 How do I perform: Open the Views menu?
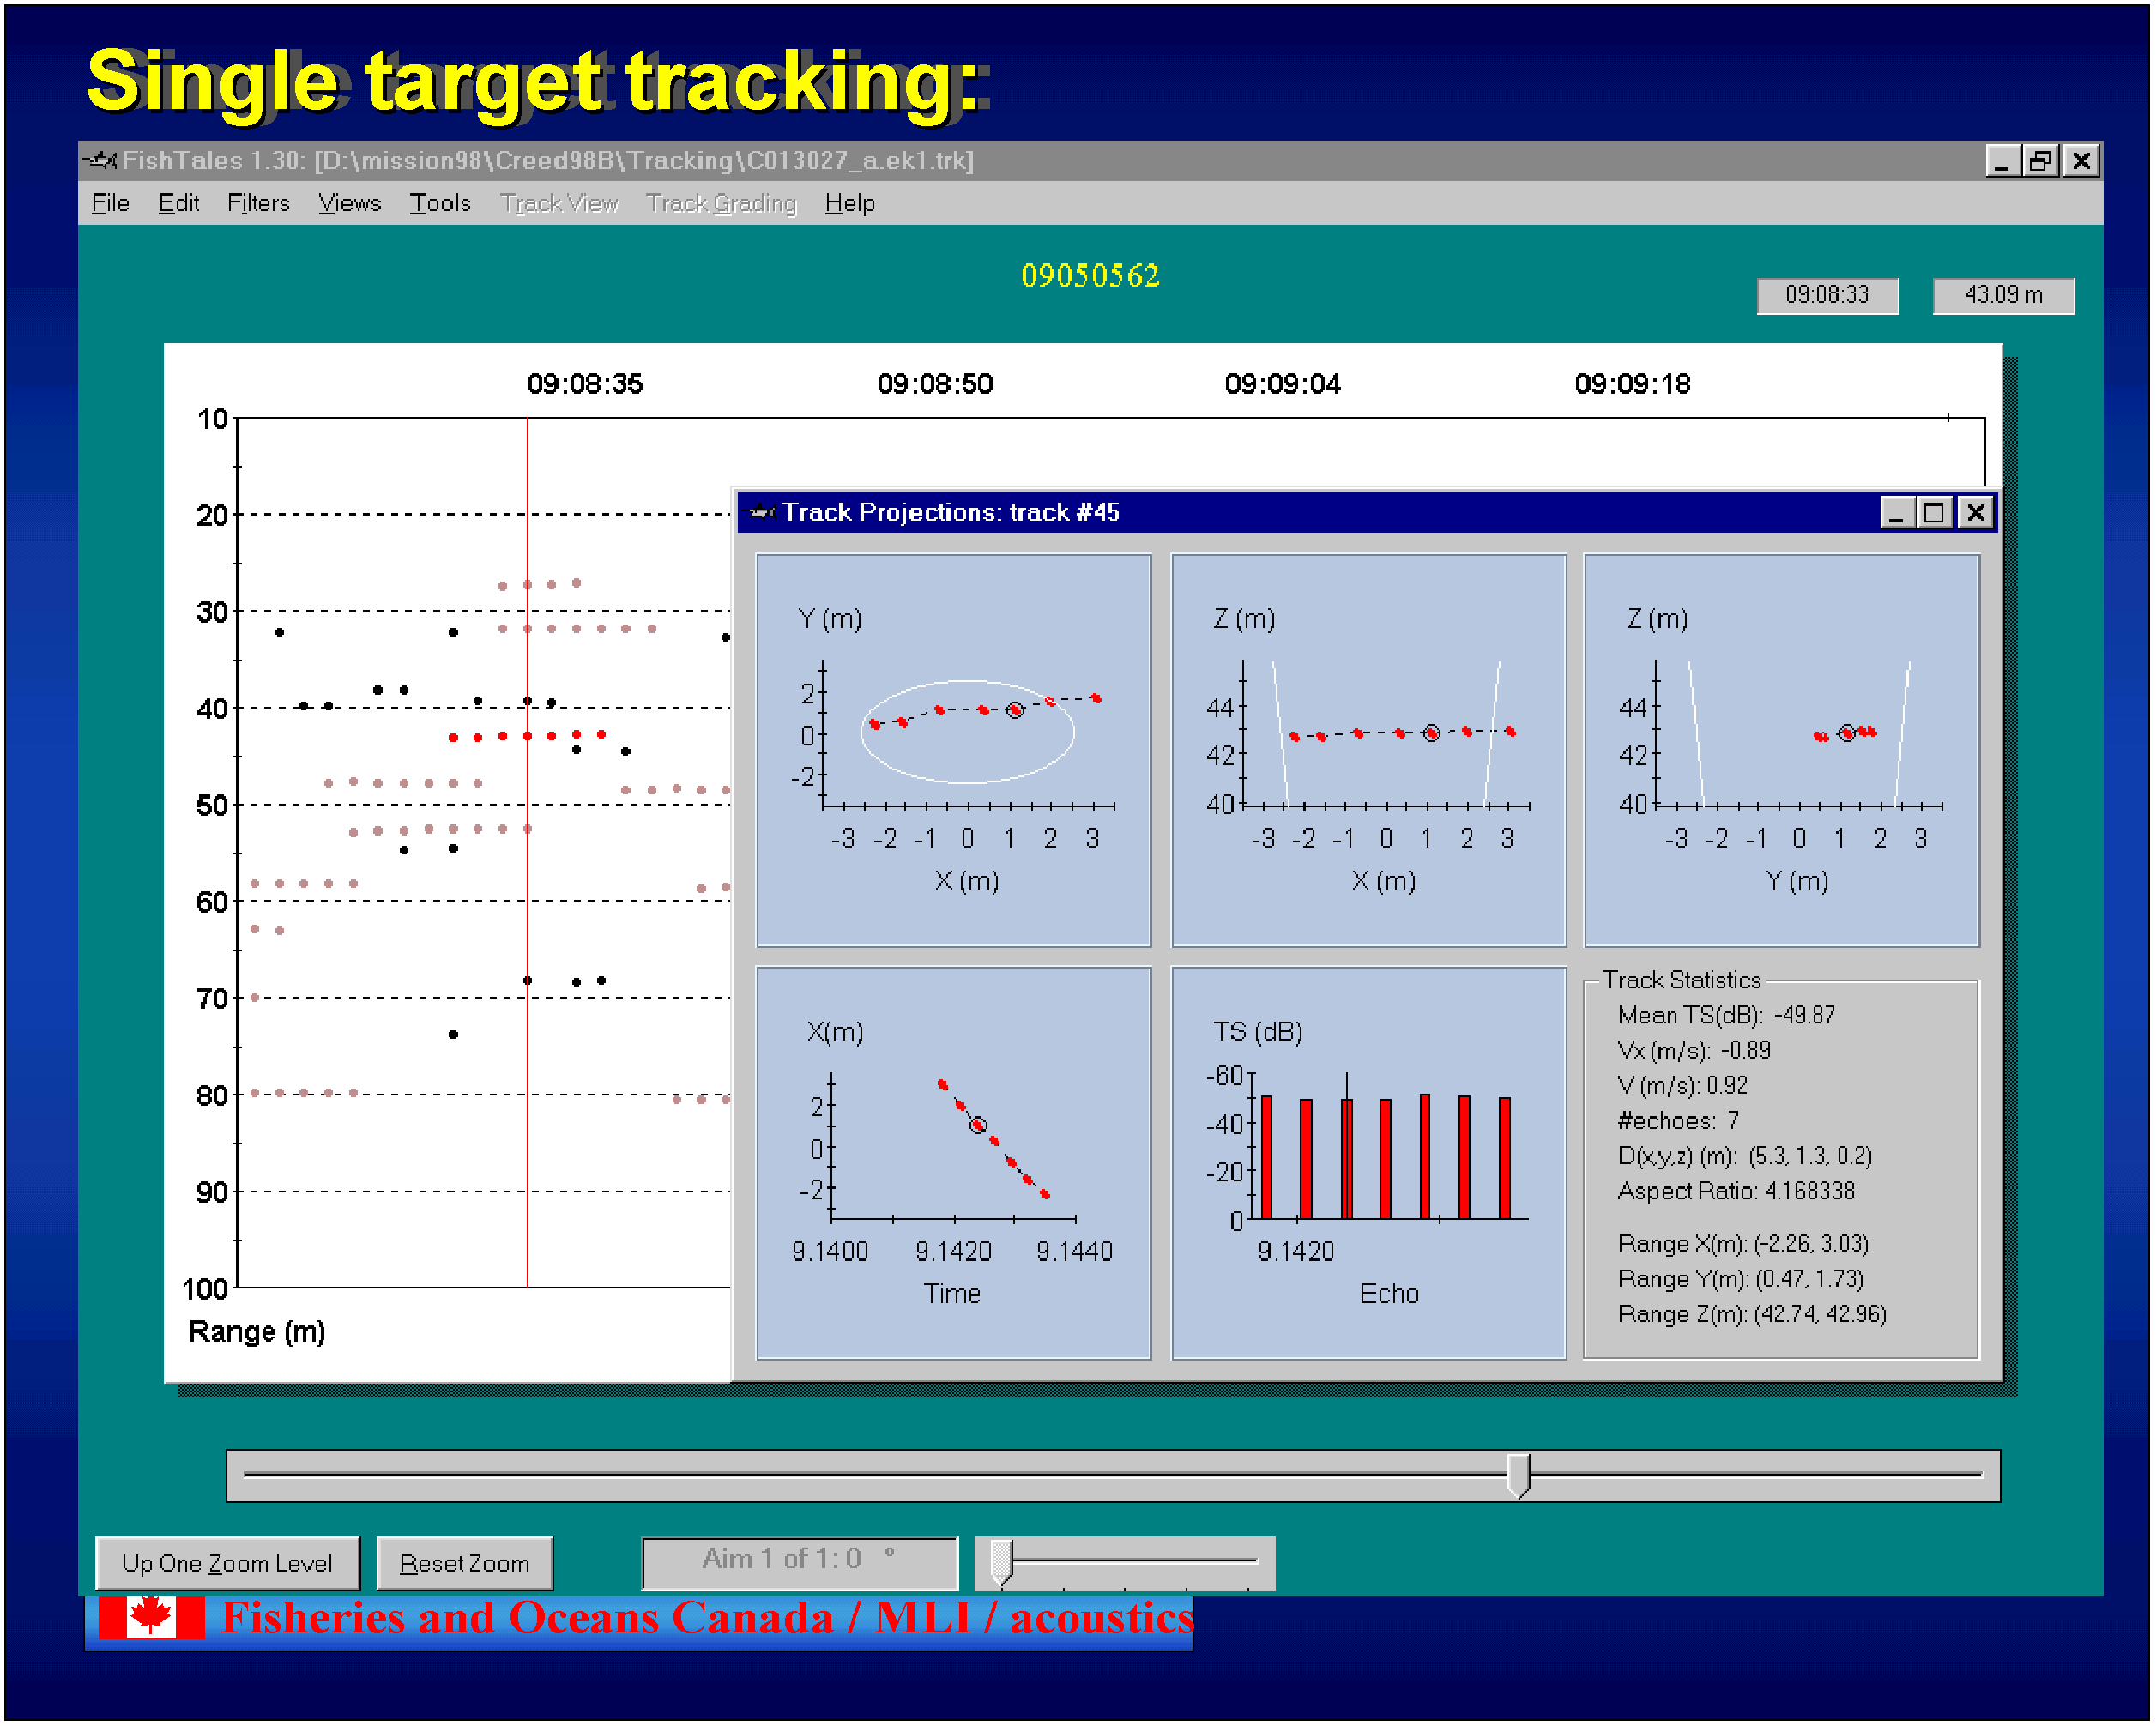click(349, 203)
